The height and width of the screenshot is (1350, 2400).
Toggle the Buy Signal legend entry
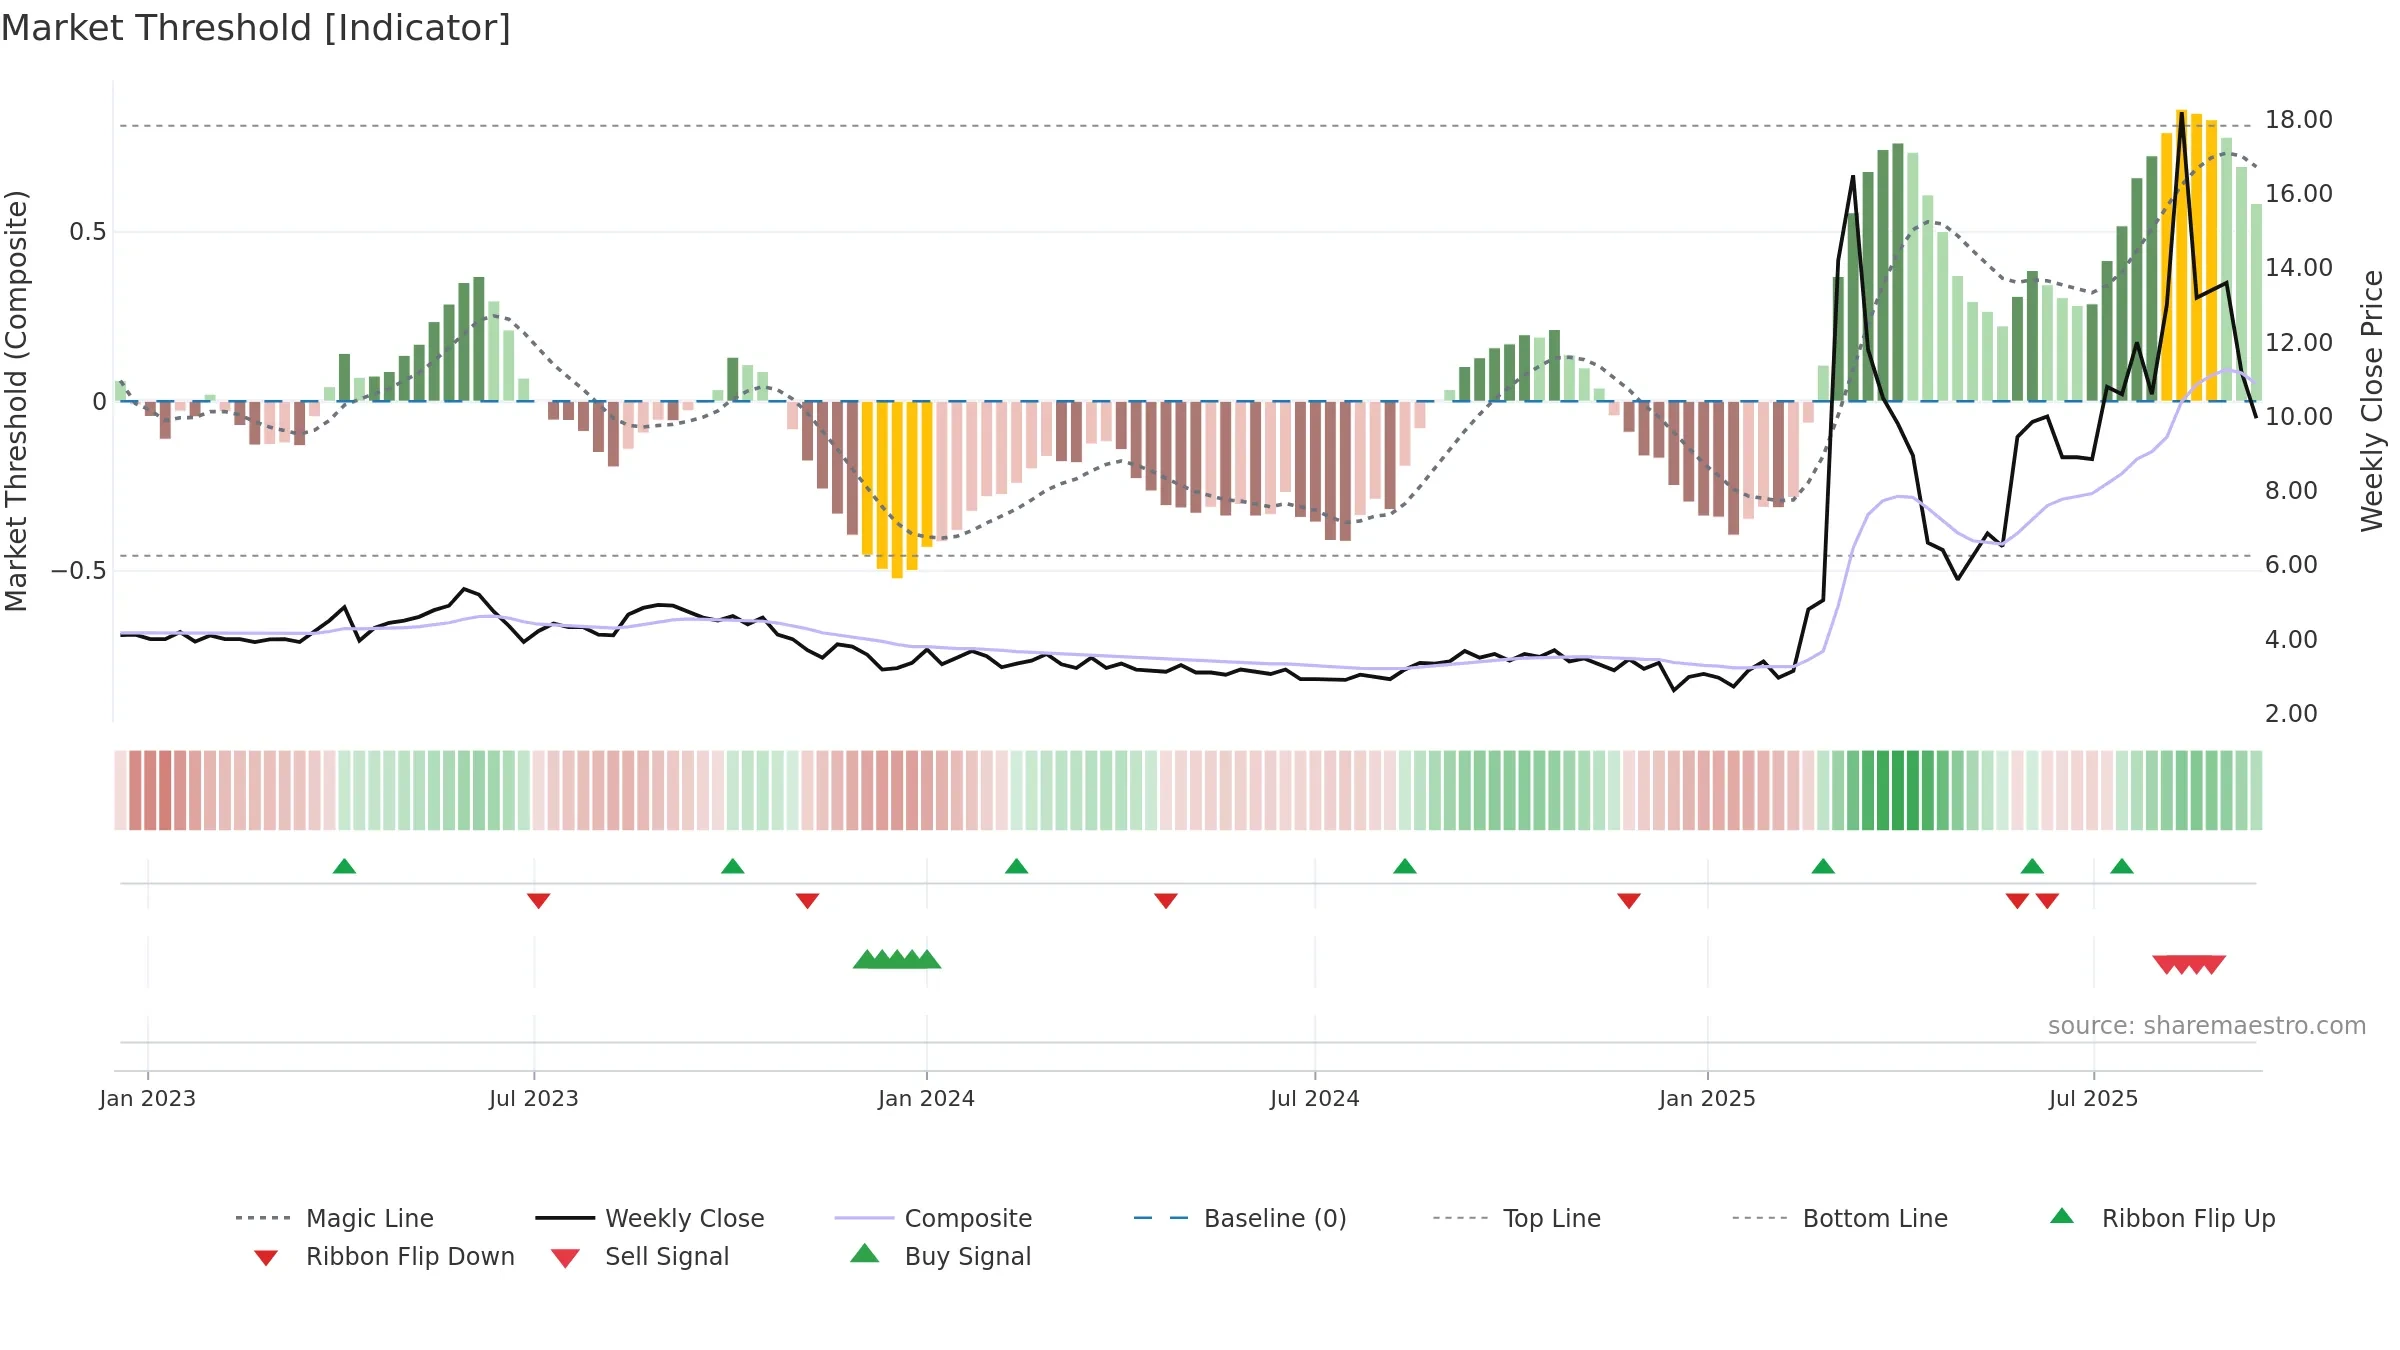(x=940, y=1256)
